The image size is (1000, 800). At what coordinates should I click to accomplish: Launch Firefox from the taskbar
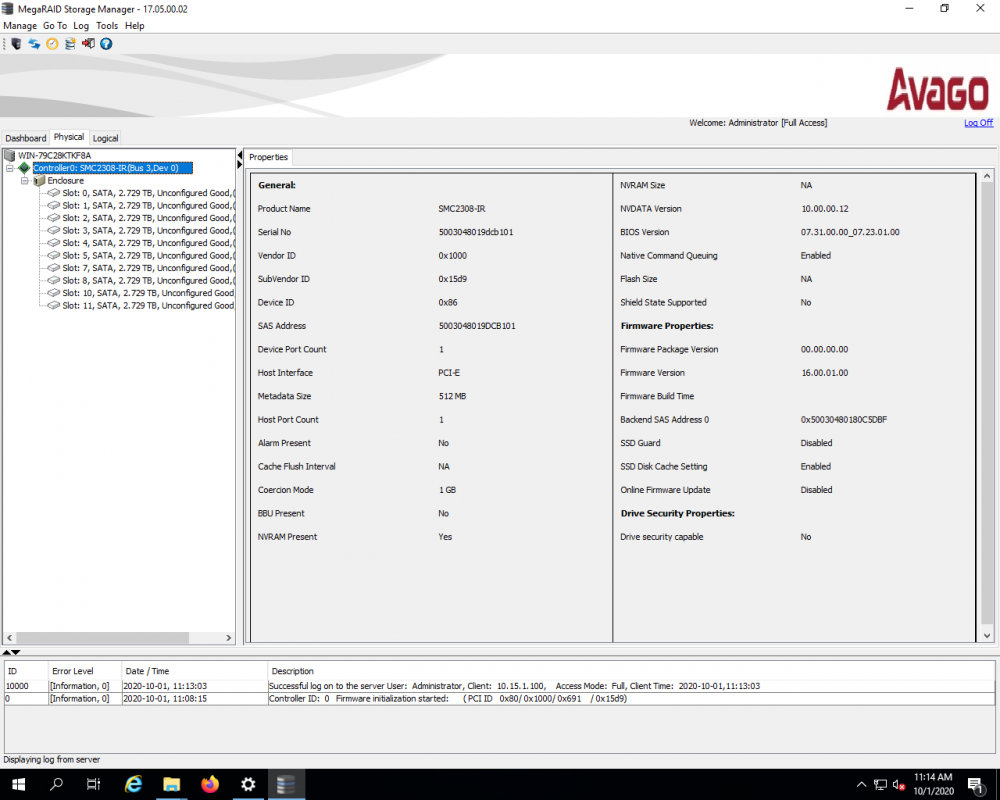(210, 784)
